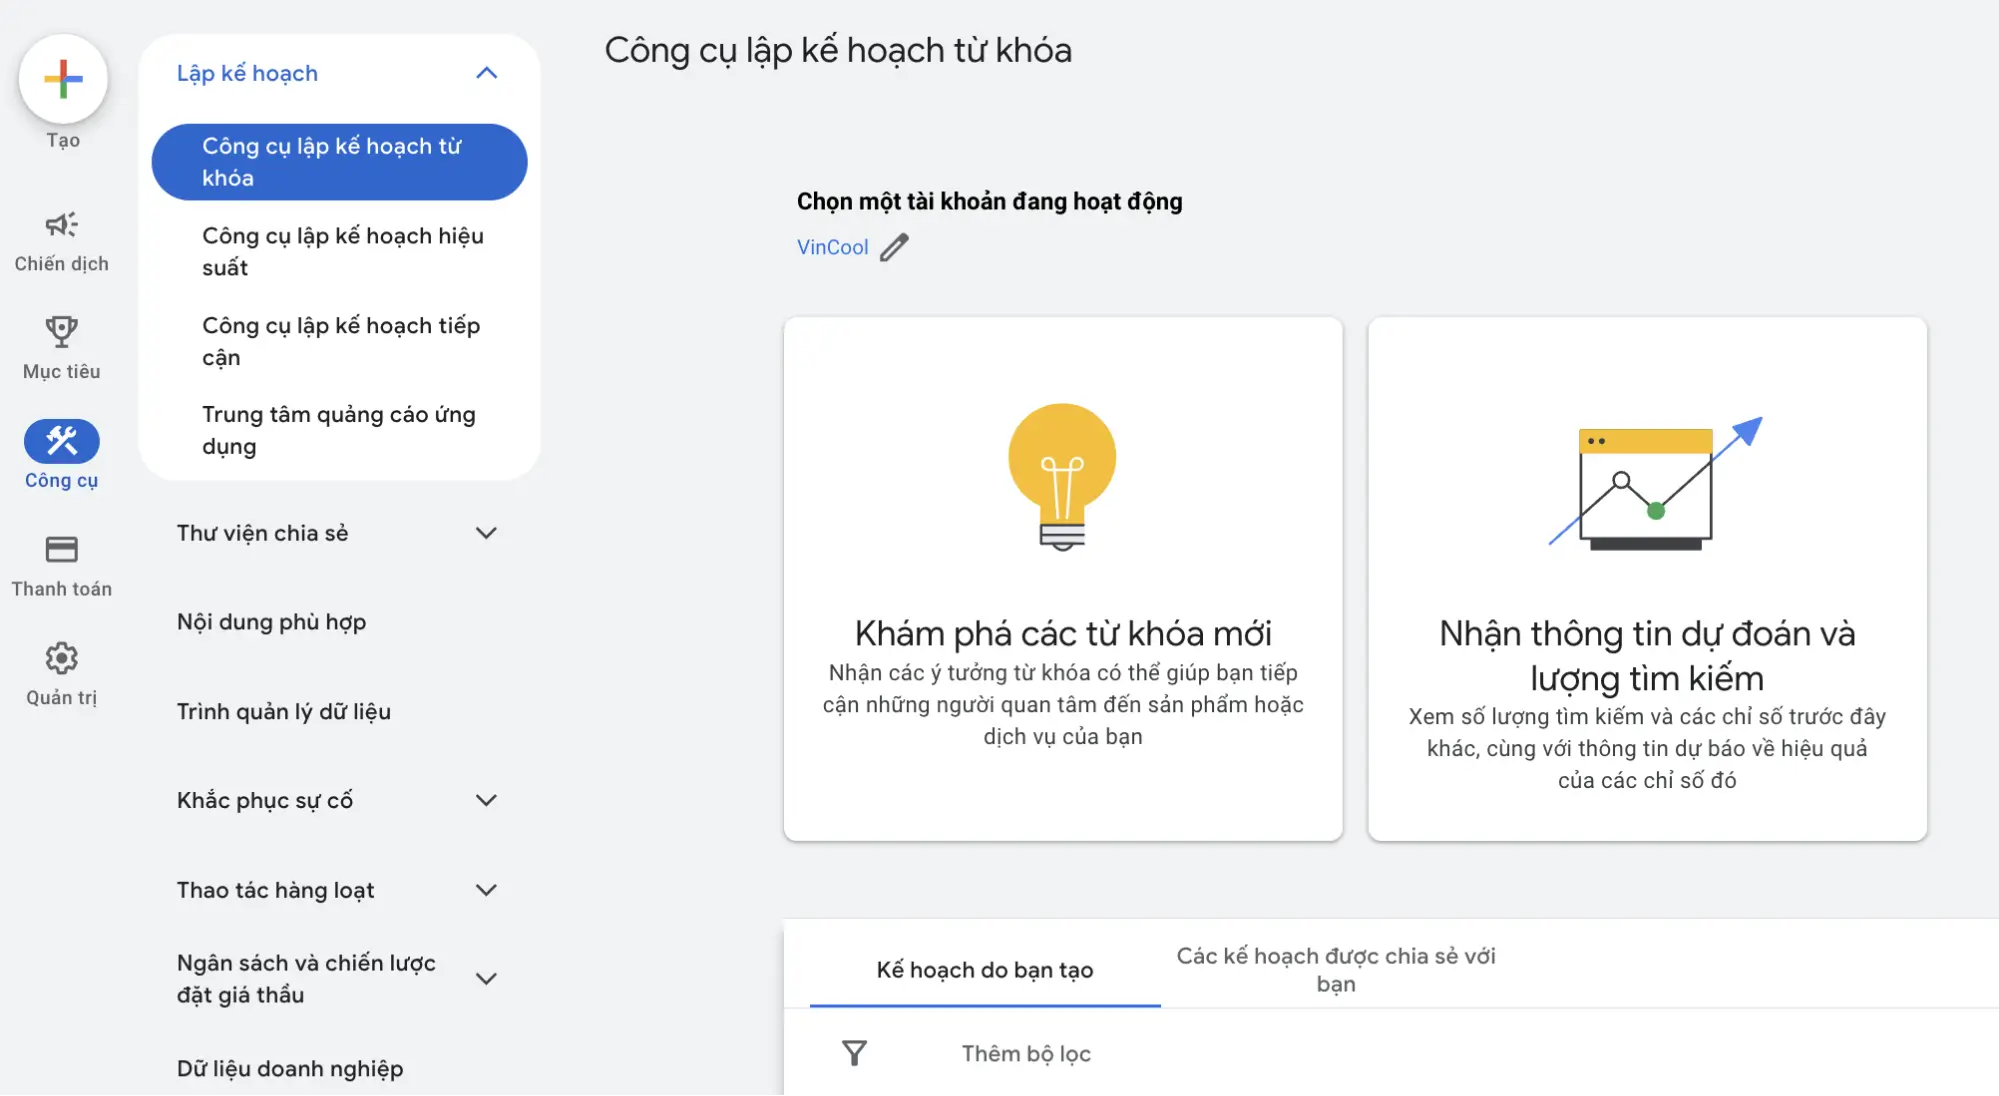Click the forecast chart illustration

[x=1655, y=483]
